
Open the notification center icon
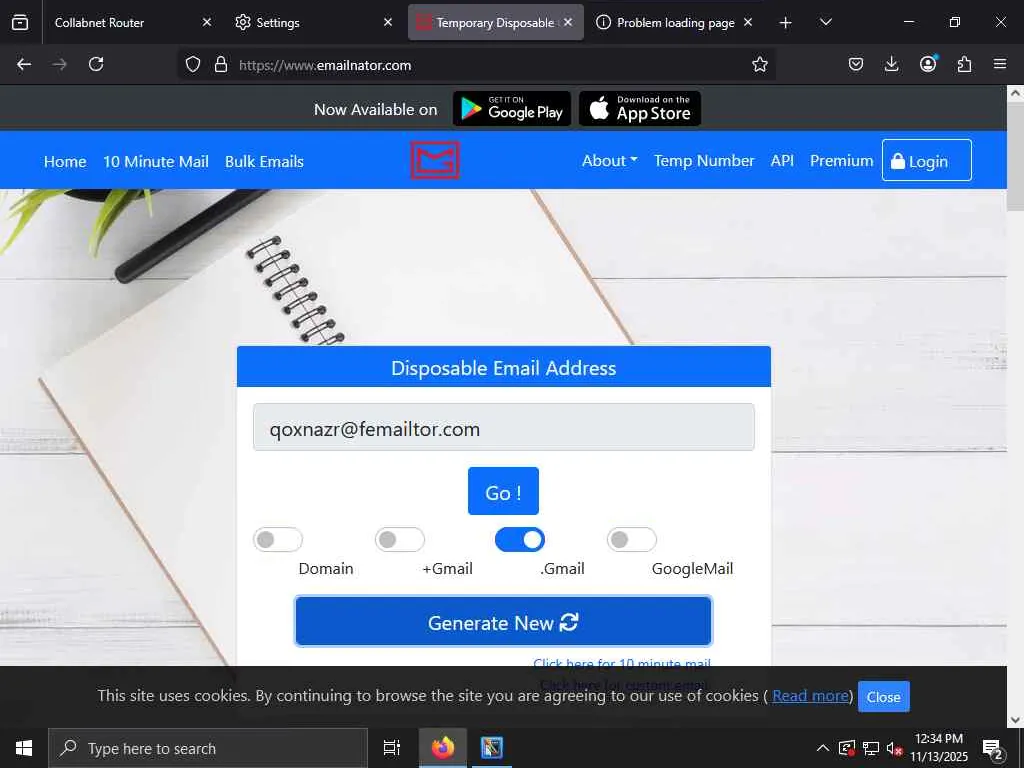993,749
